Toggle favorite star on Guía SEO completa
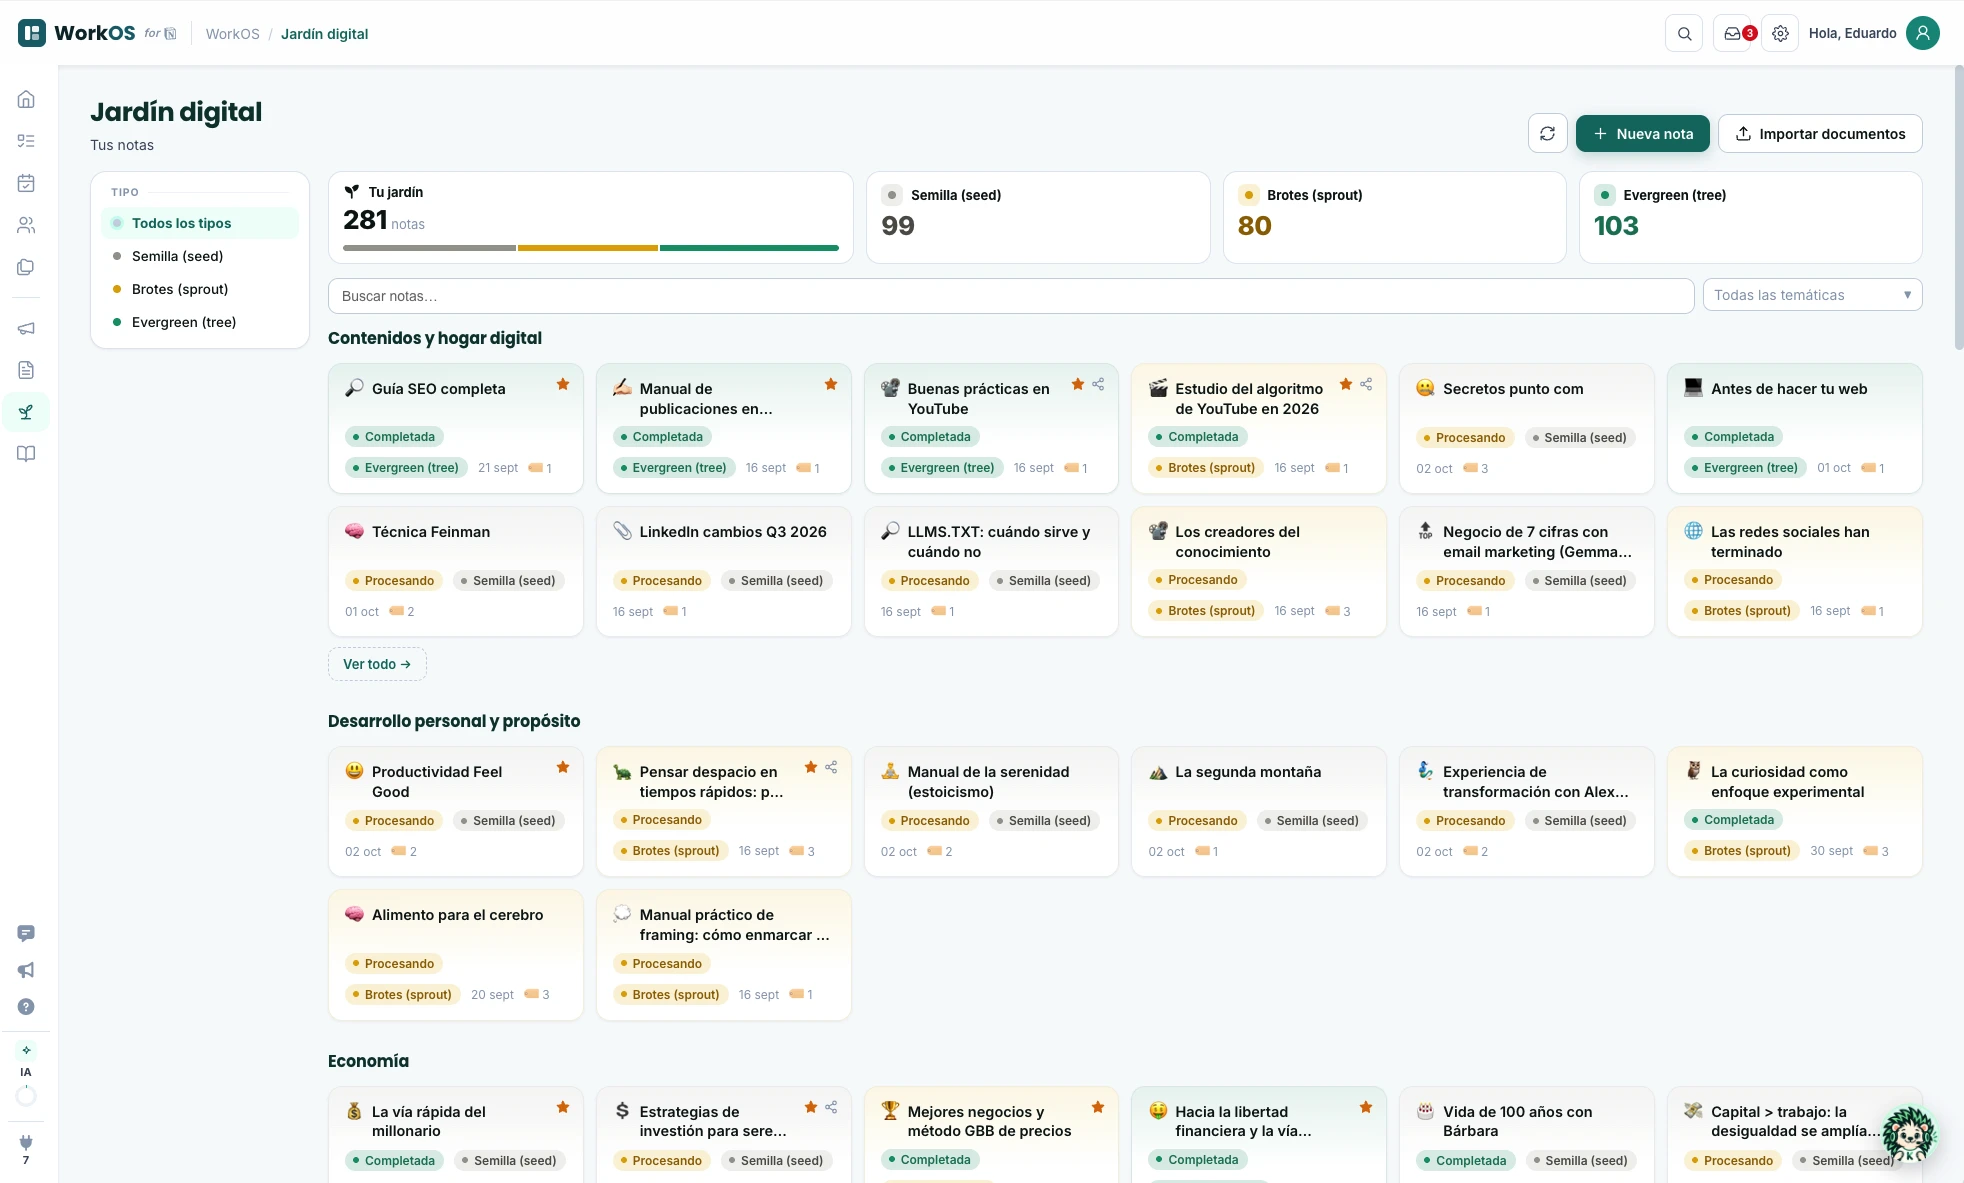This screenshot has width=1964, height=1183. pos(563,384)
